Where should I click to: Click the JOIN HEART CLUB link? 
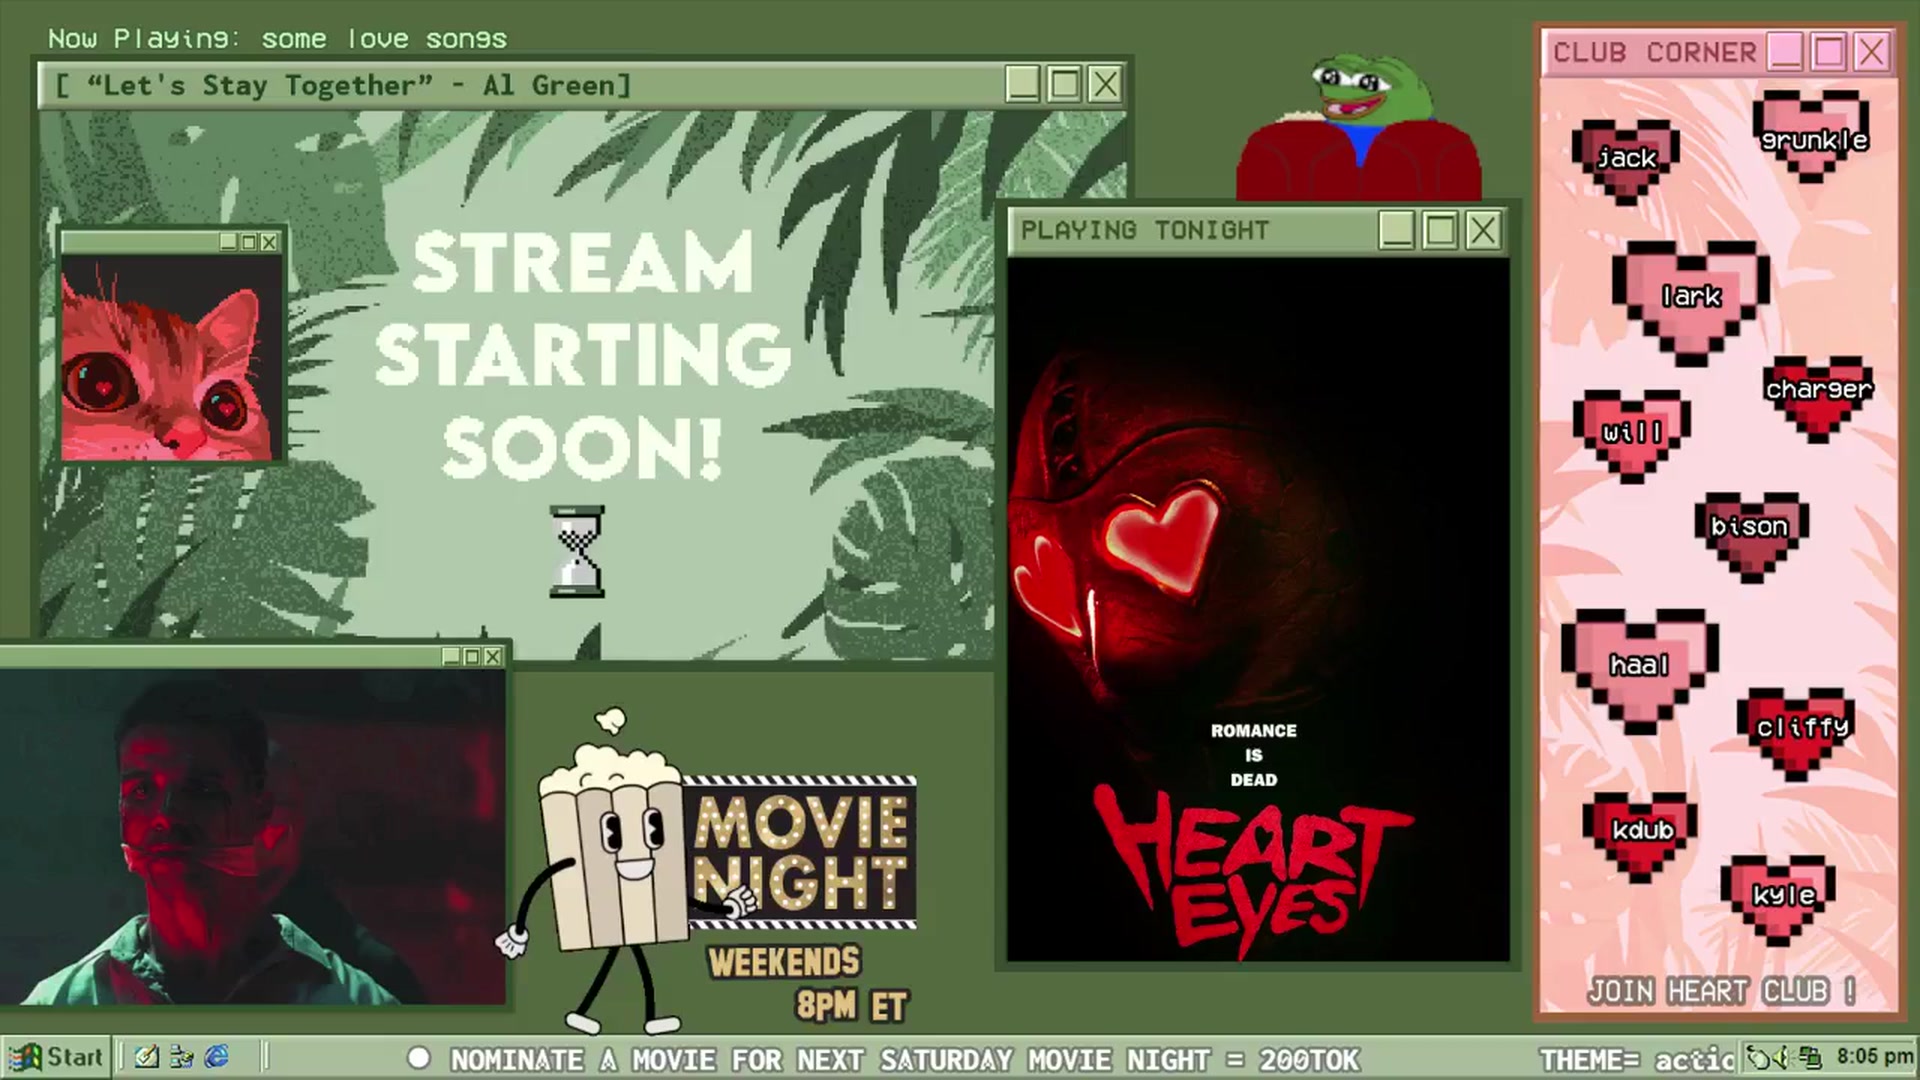[x=1721, y=991]
